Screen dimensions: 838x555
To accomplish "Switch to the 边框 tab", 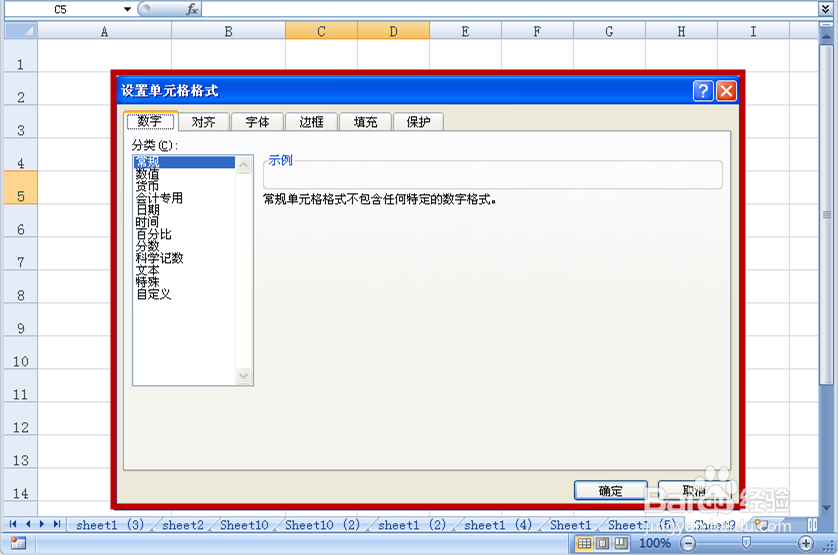I will tap(312, 122).
